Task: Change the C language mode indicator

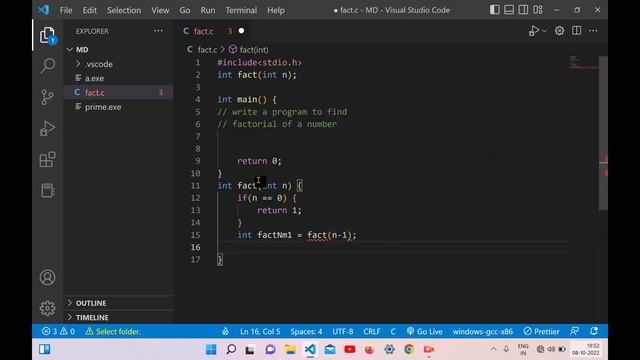Action: pos(393,331)
